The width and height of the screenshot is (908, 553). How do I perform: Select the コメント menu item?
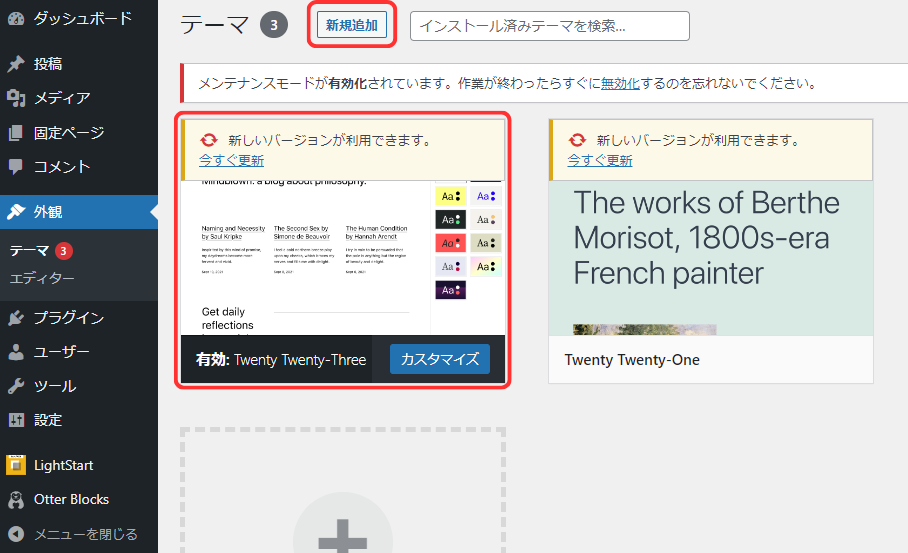pyautogui.click(x=79, y=167)
